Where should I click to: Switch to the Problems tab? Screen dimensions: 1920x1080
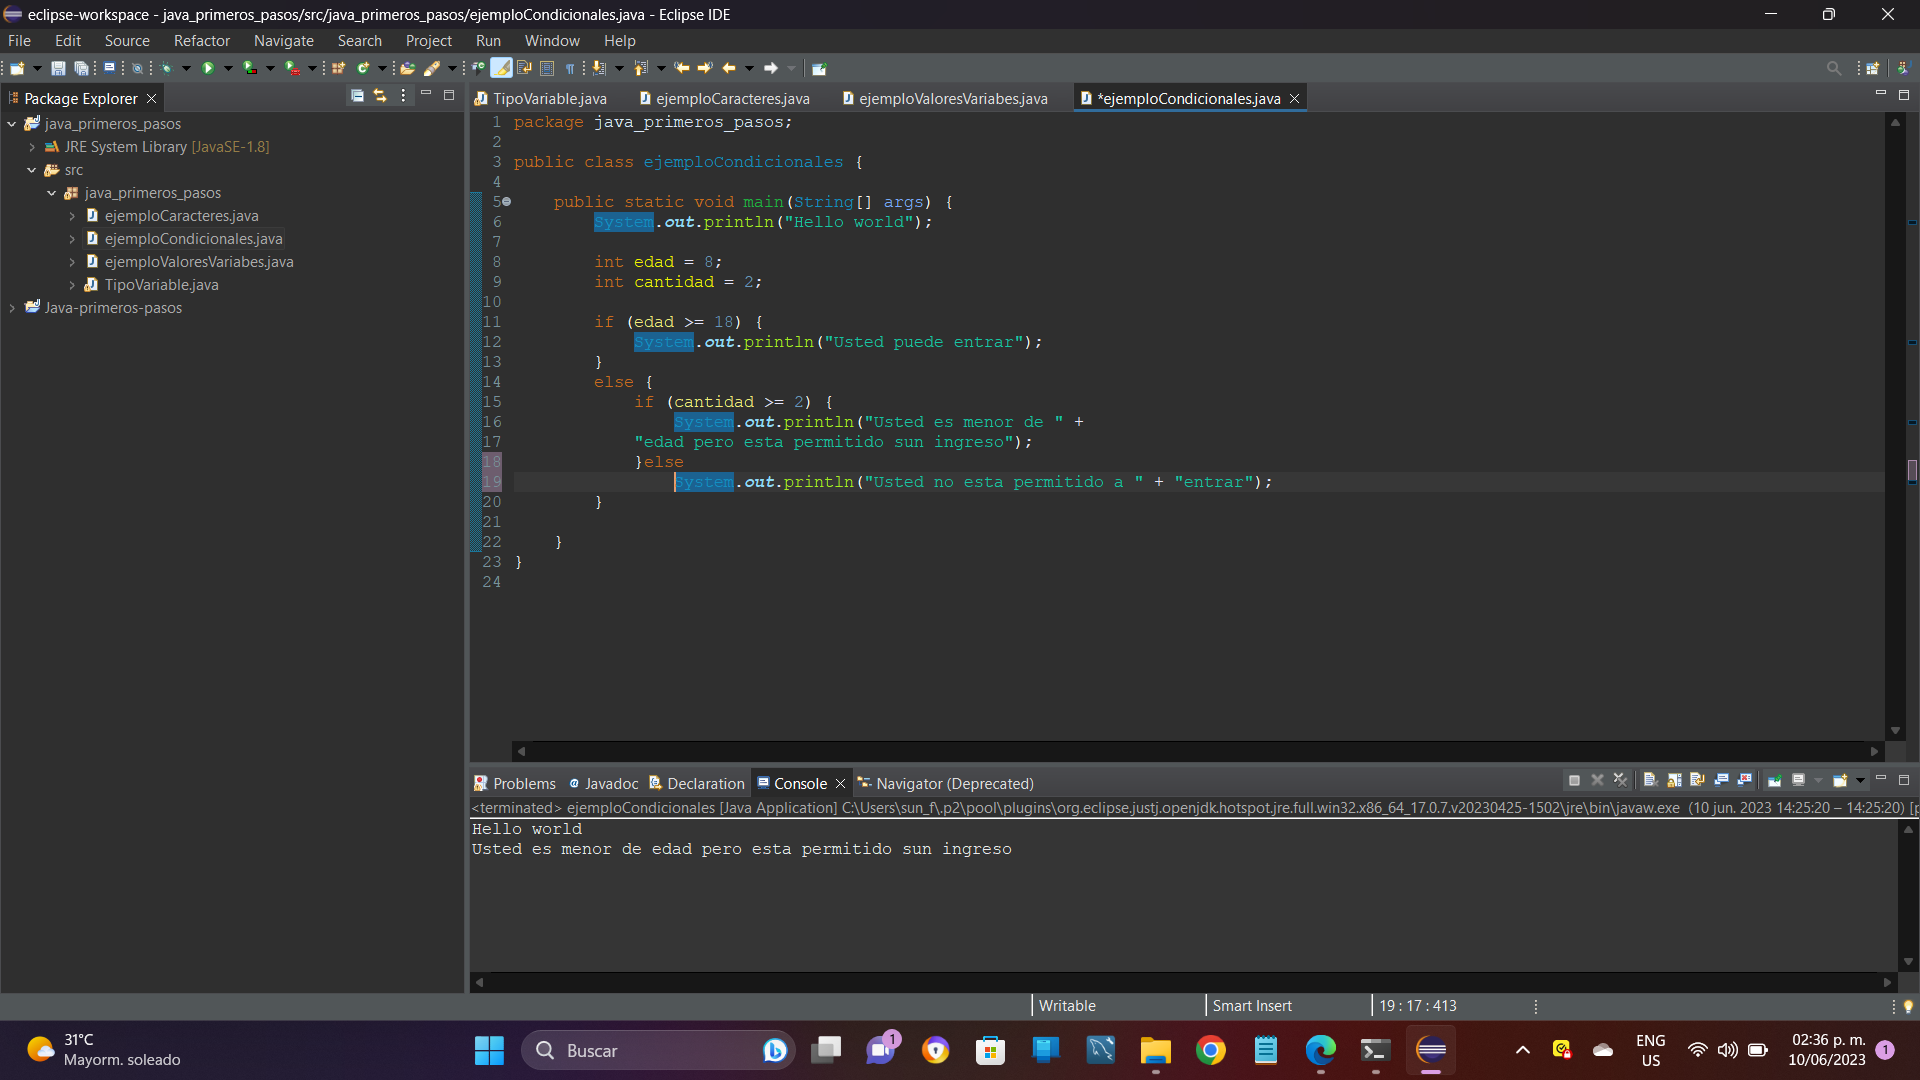[x=514, y=783]
